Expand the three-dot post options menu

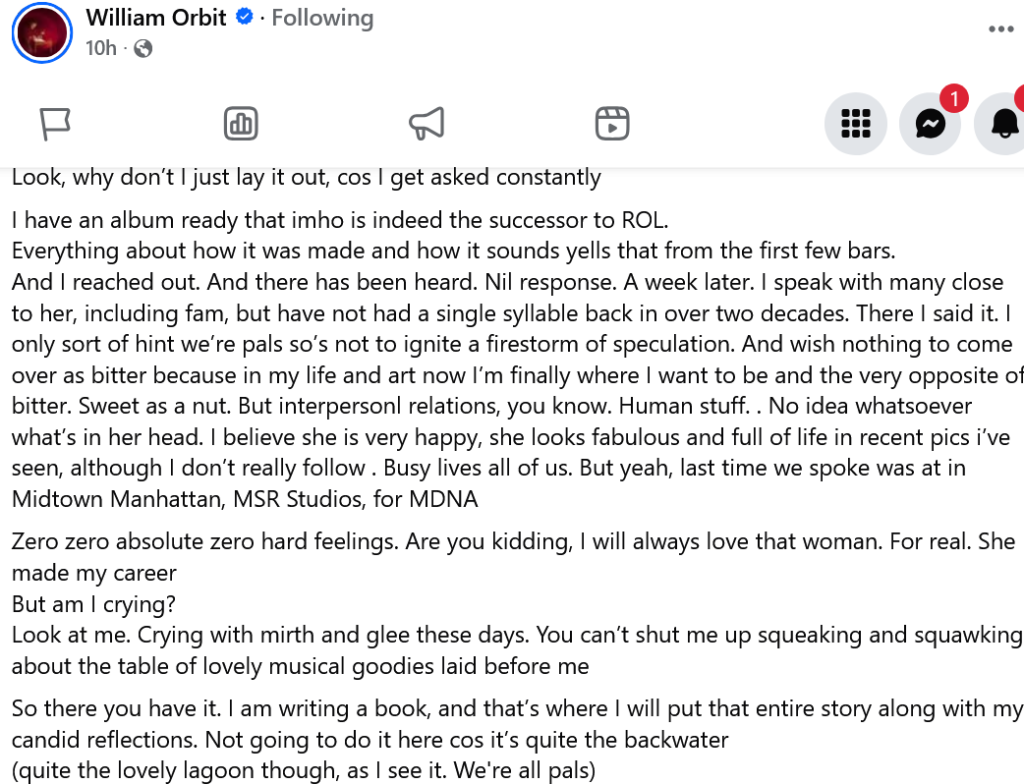tap(1001, 29)
